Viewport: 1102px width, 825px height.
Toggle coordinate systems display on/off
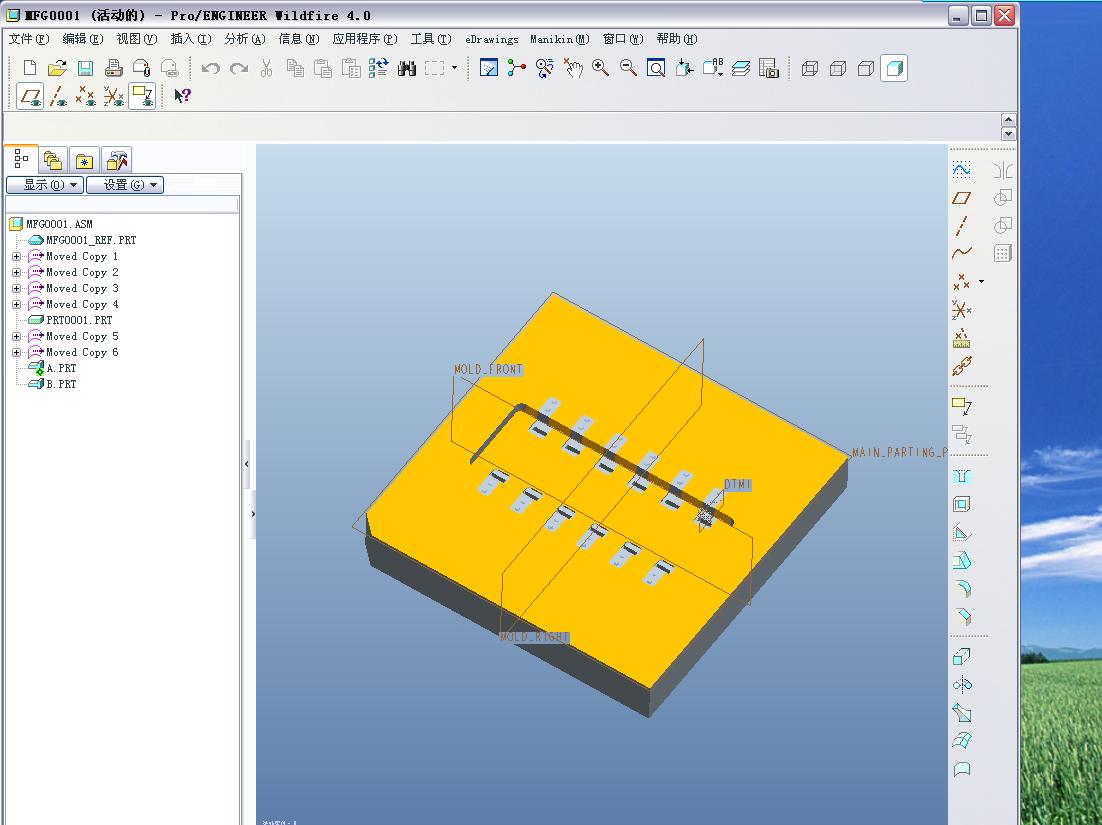(x=114, y=96)
